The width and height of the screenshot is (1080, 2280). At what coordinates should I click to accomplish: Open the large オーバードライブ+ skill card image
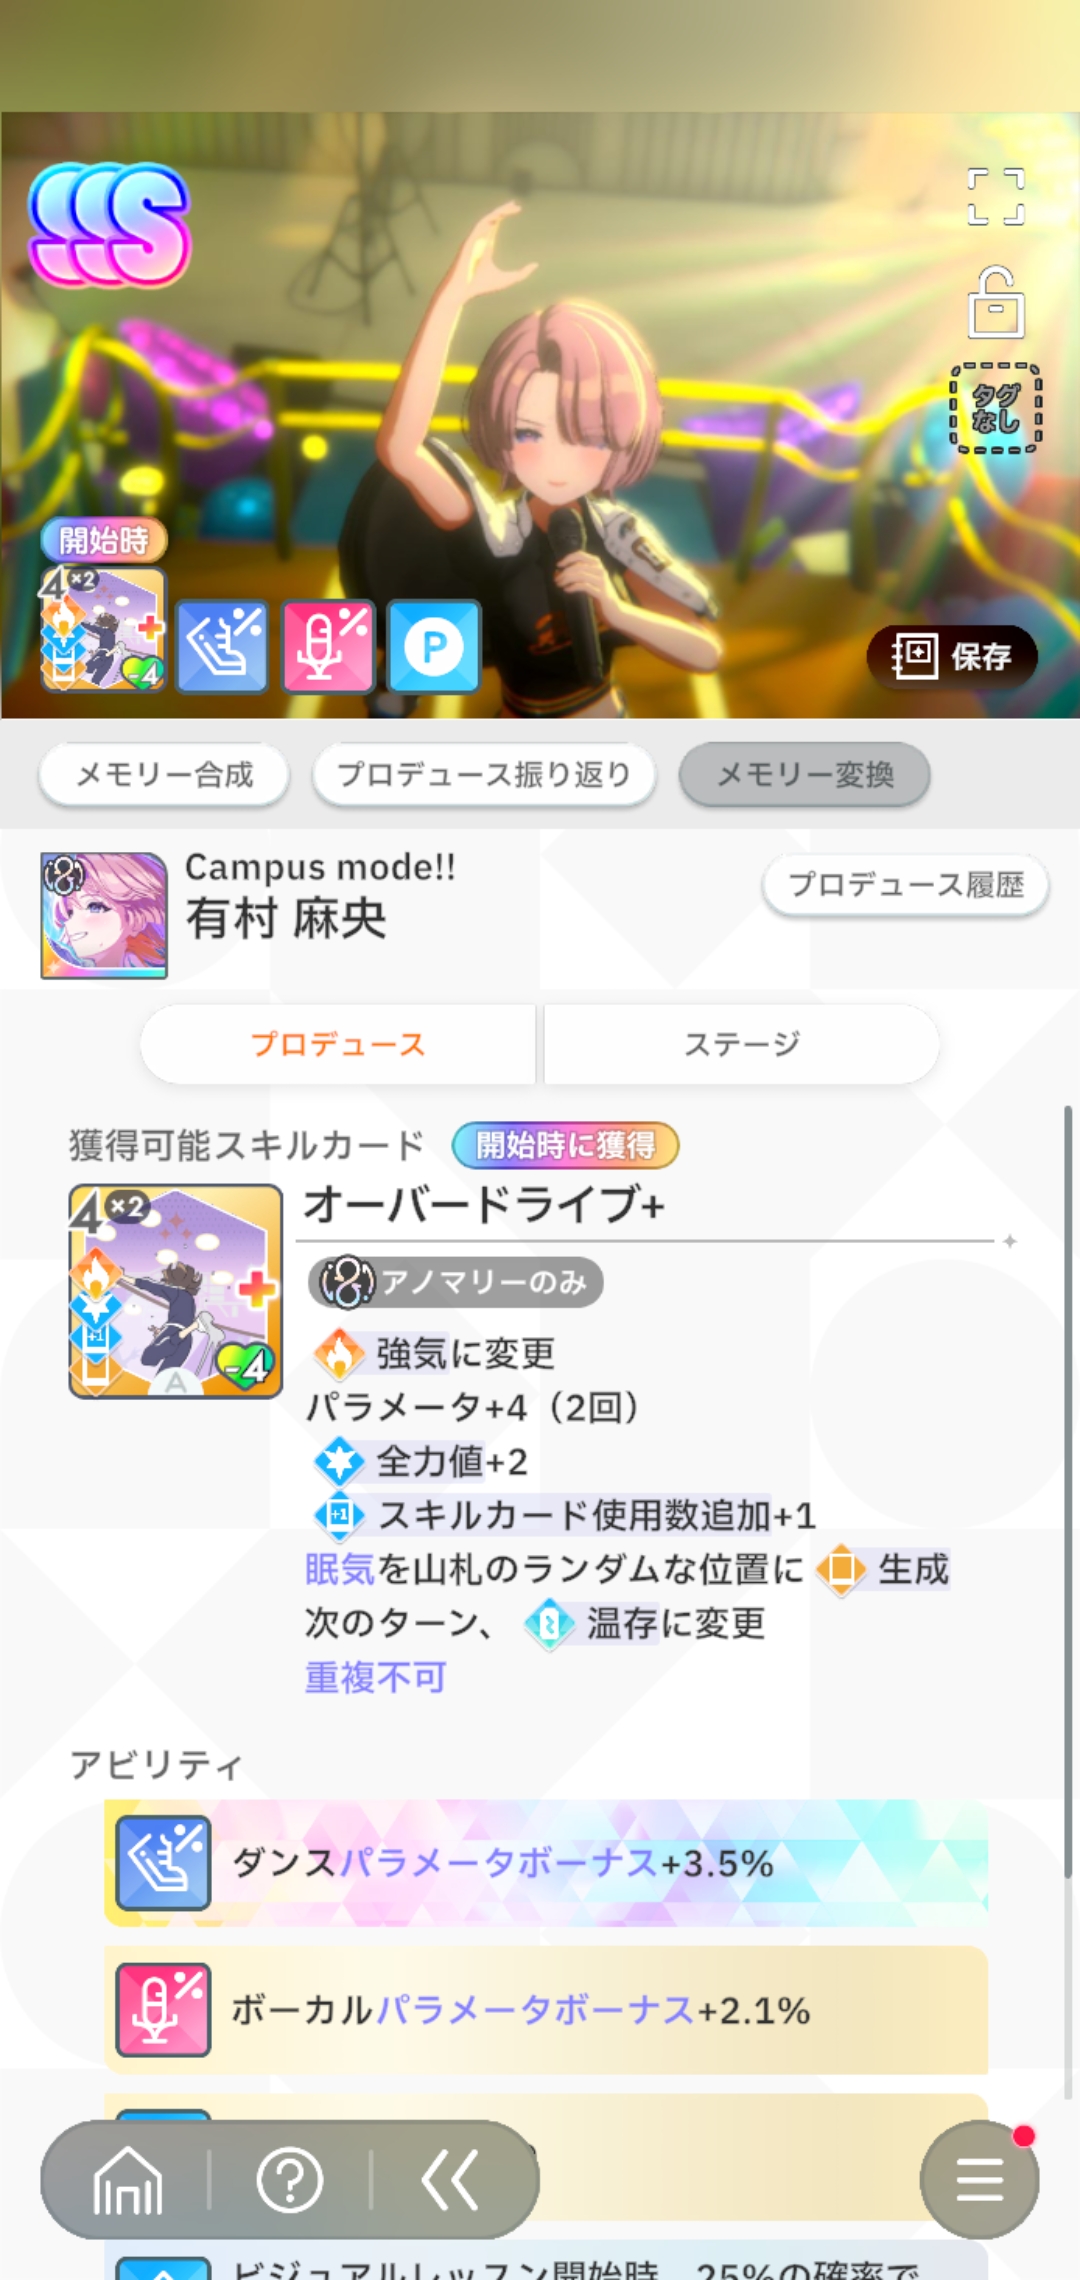(176, 1291)
